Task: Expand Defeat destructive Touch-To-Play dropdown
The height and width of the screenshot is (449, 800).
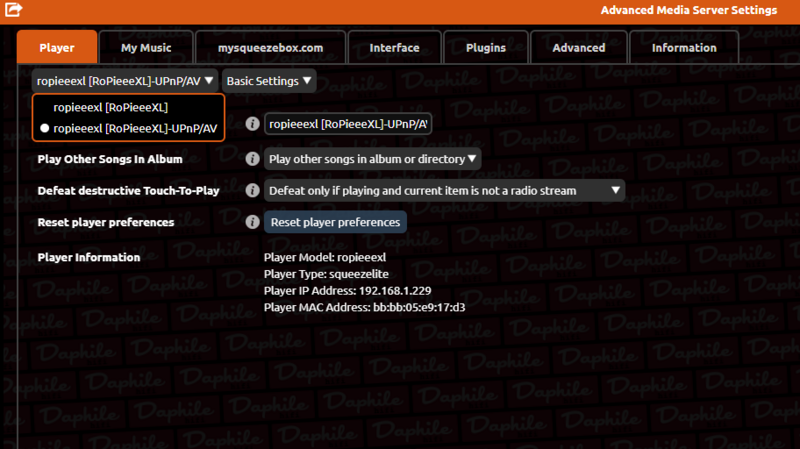Action: (x=444, y=190)
